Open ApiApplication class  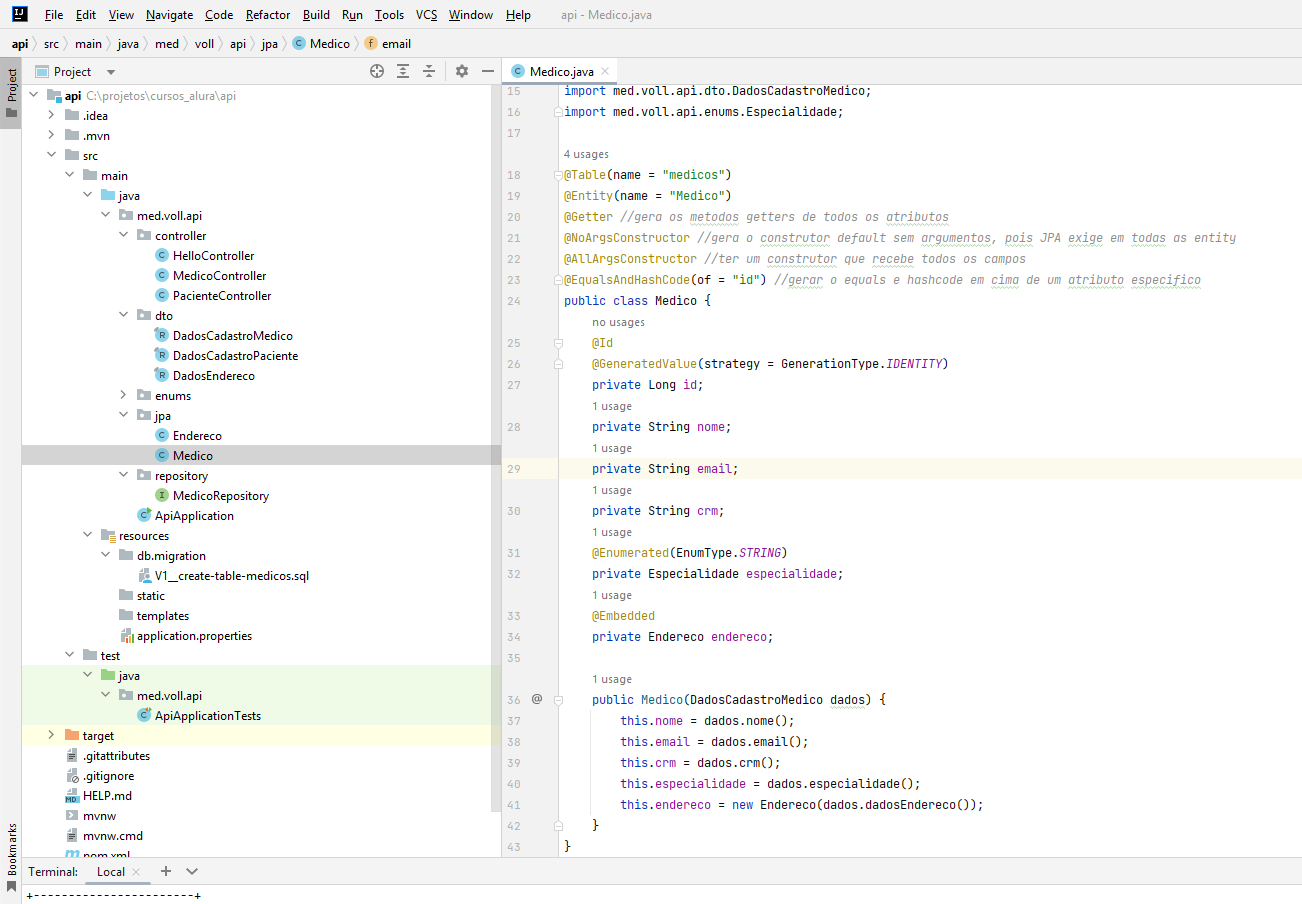pyautogui.click(x=194, y=516)
